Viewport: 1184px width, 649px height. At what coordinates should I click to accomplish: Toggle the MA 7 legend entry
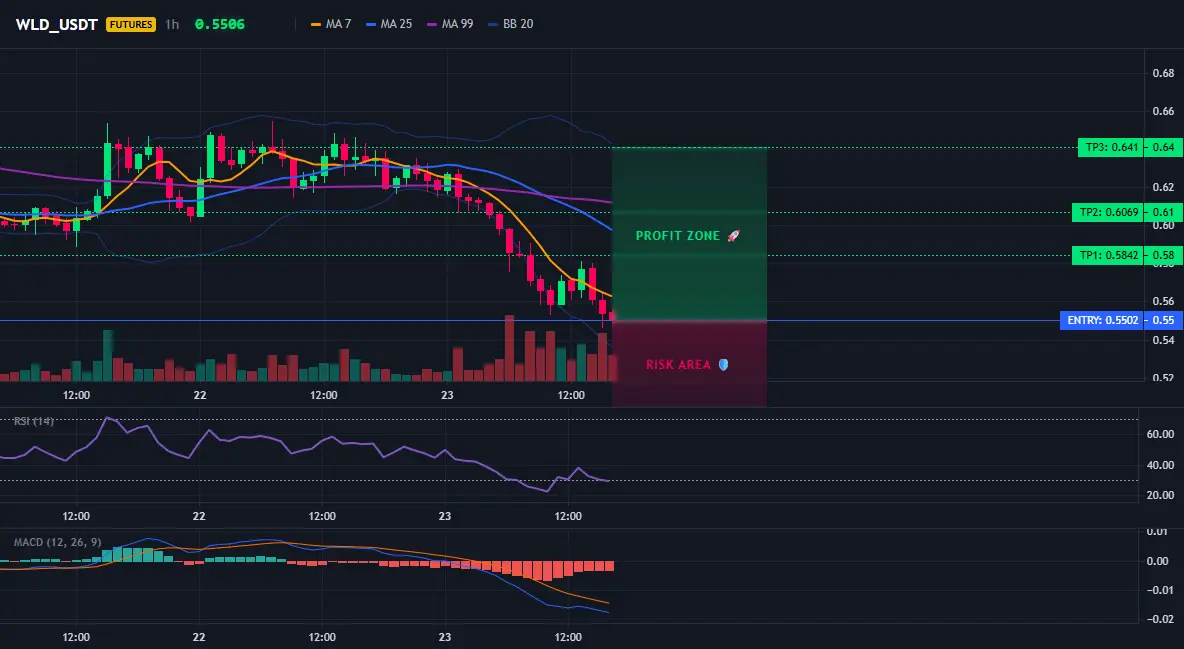point(331,24)
